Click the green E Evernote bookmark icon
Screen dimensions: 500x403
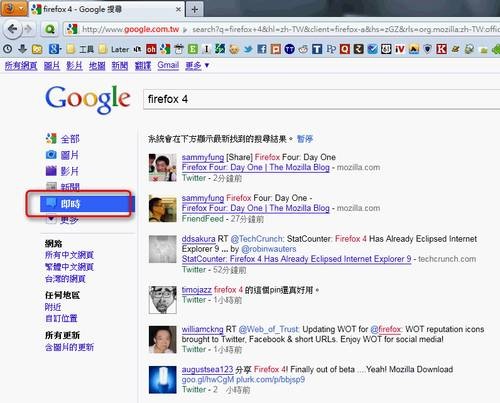[x=193, y=50]
